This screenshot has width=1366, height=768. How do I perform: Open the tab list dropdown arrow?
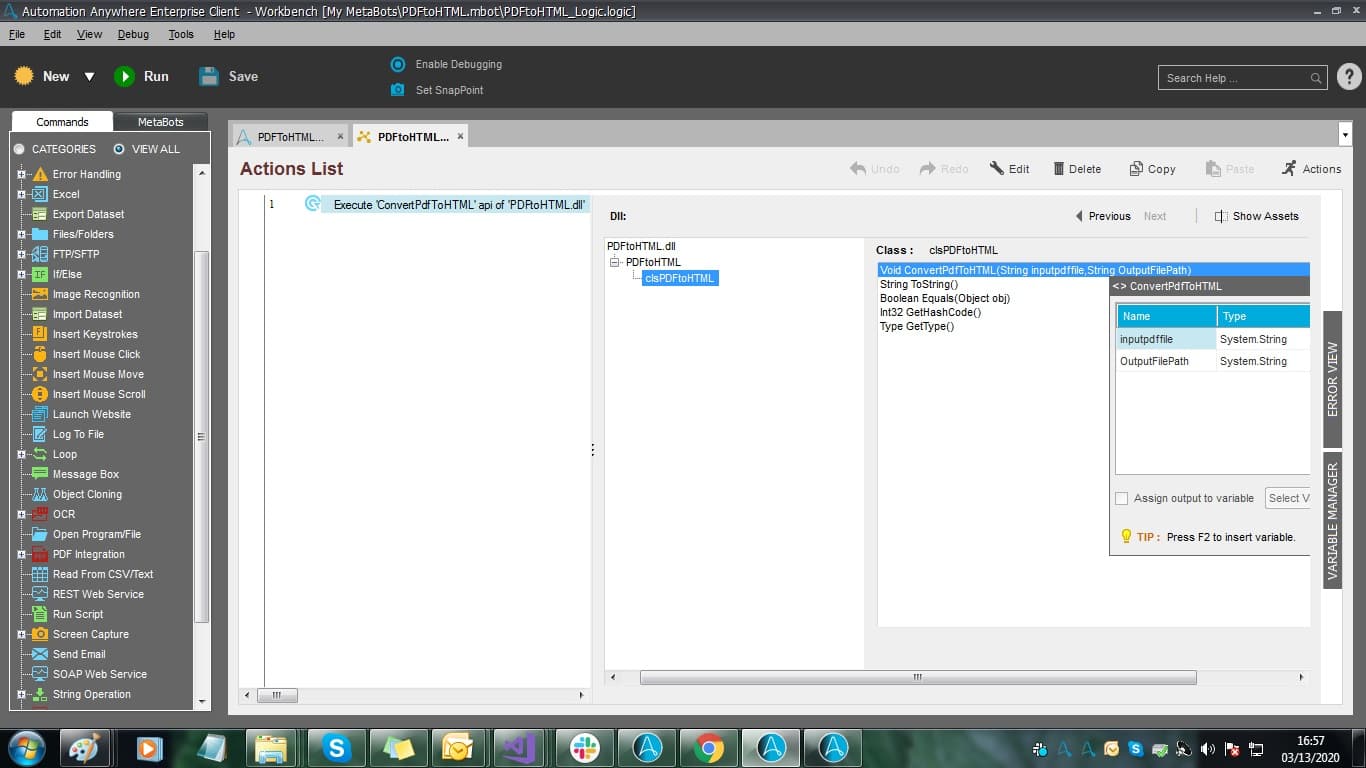1344,133
